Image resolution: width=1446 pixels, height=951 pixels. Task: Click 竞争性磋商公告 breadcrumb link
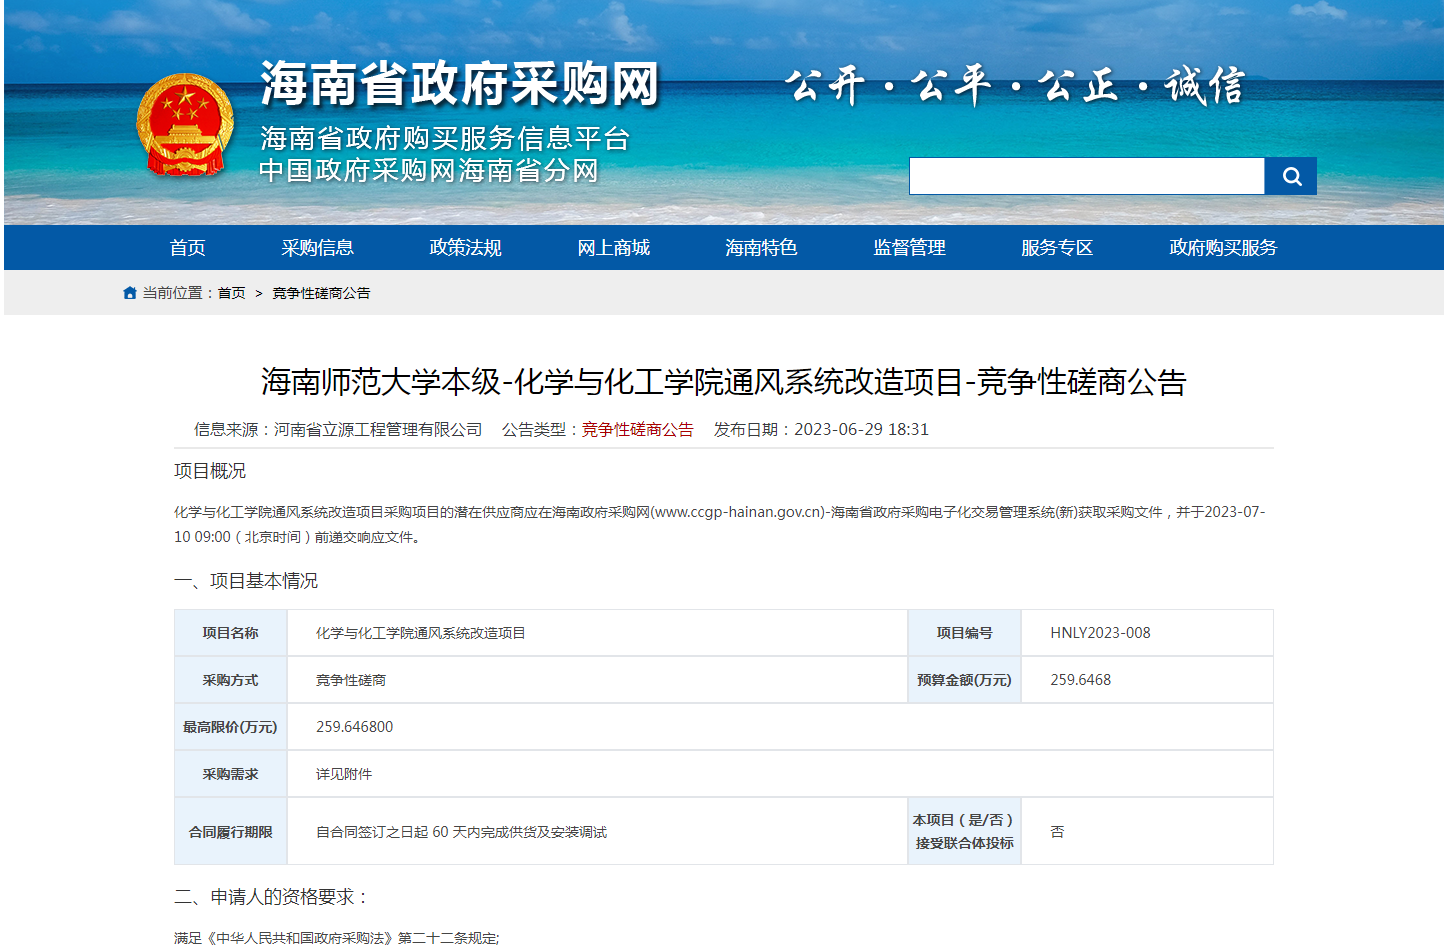[321, 293]
